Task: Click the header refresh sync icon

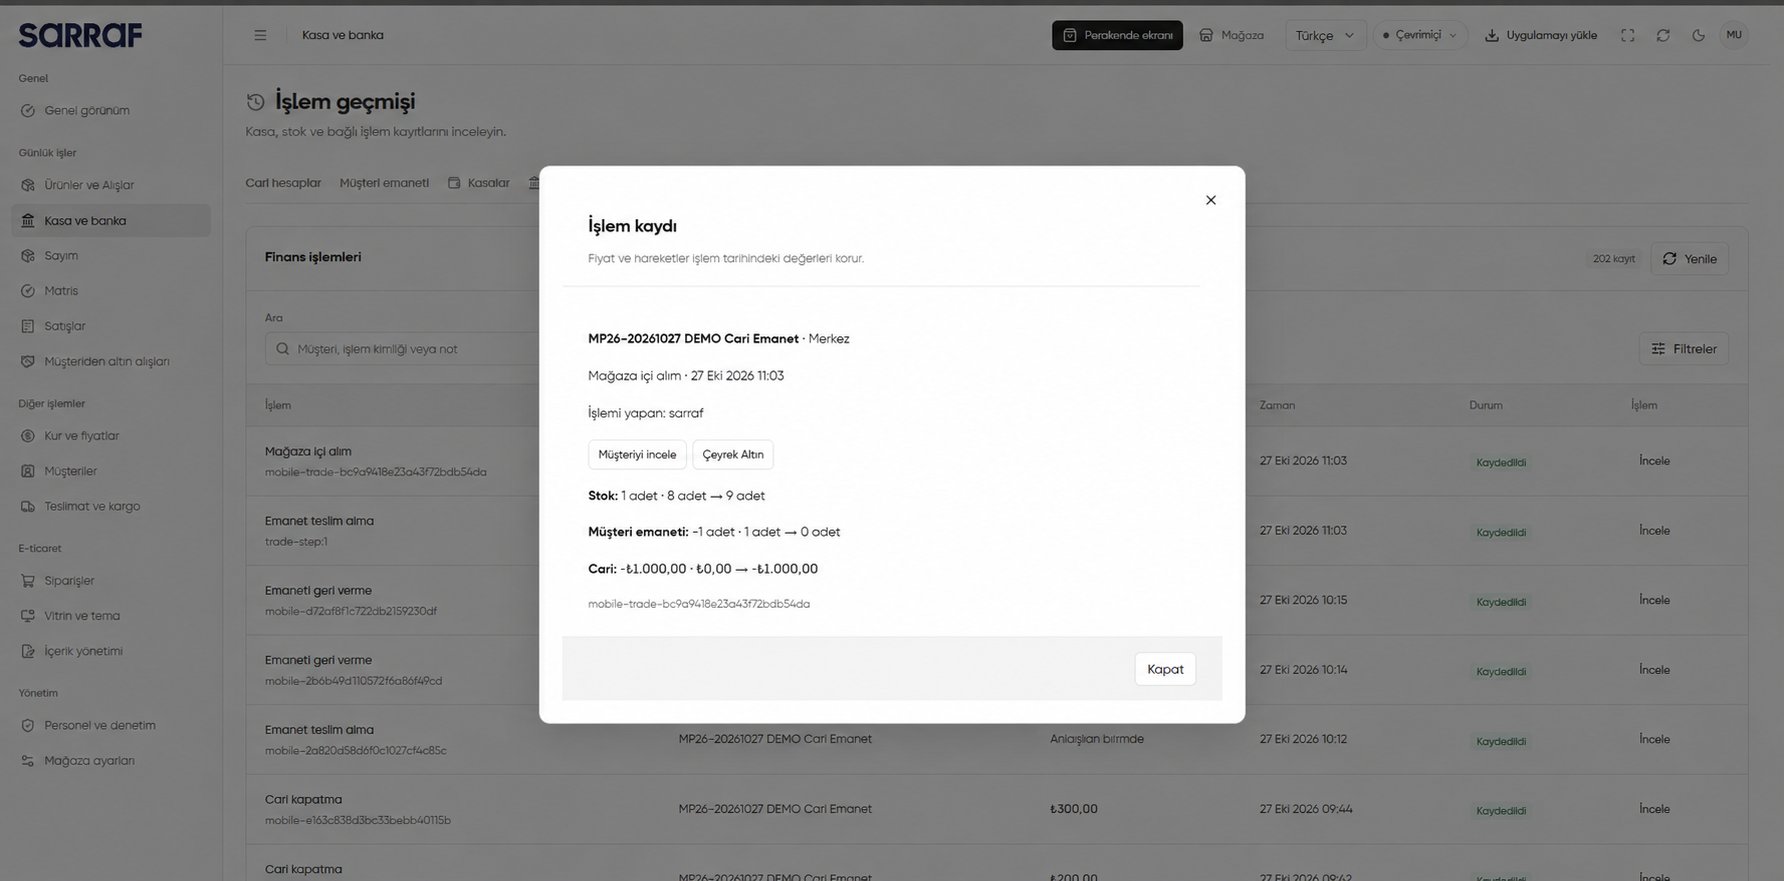Action: click(x=1663, y=35)
